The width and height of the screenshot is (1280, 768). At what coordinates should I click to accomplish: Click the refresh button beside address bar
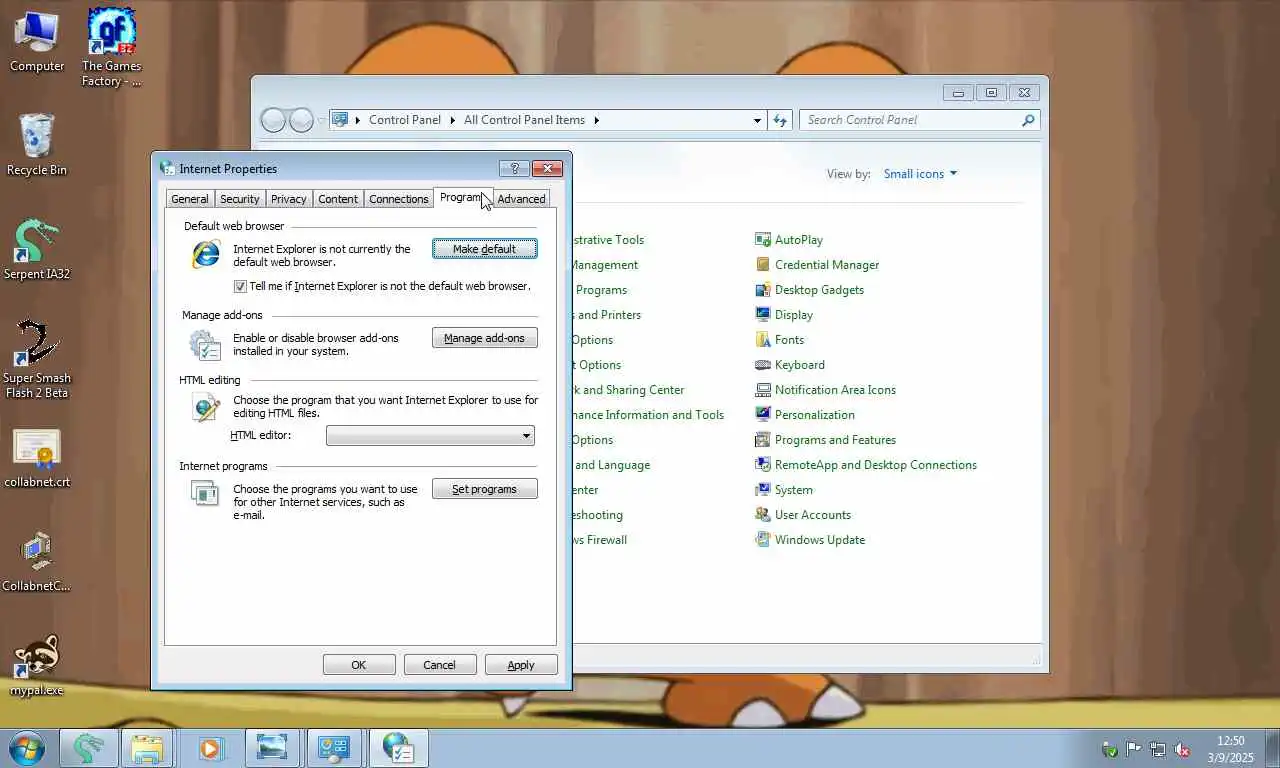click(x=780, y=120)
